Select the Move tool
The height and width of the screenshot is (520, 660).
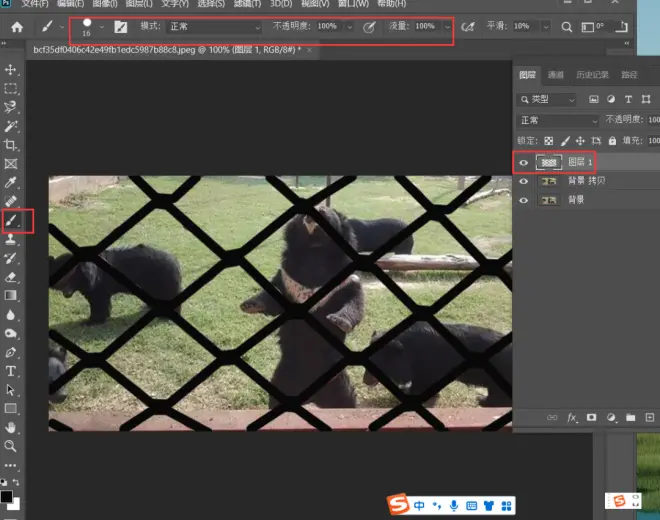[x=11, y=69]
